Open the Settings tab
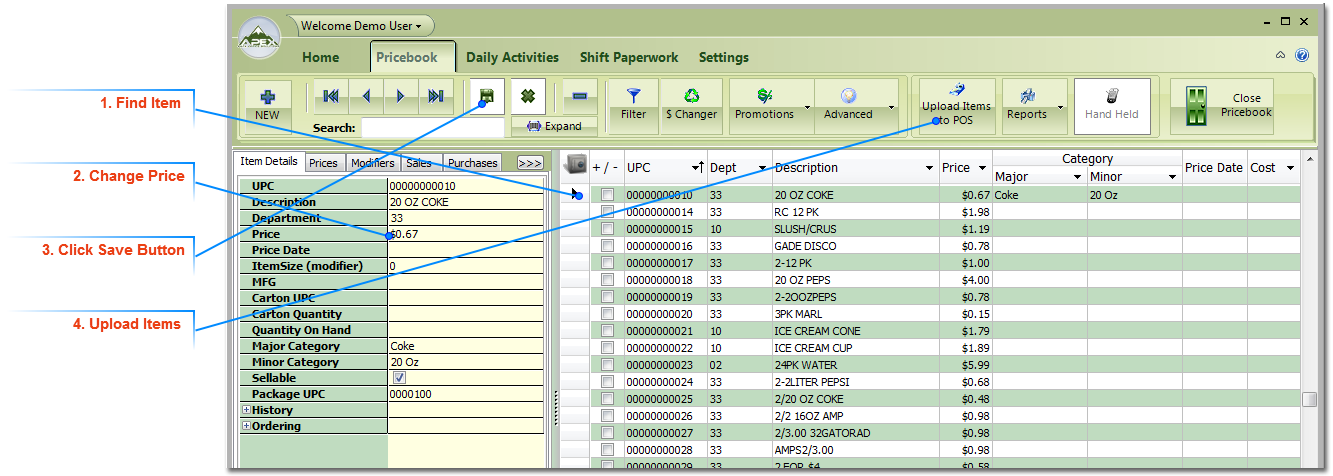 coord(724,57)
